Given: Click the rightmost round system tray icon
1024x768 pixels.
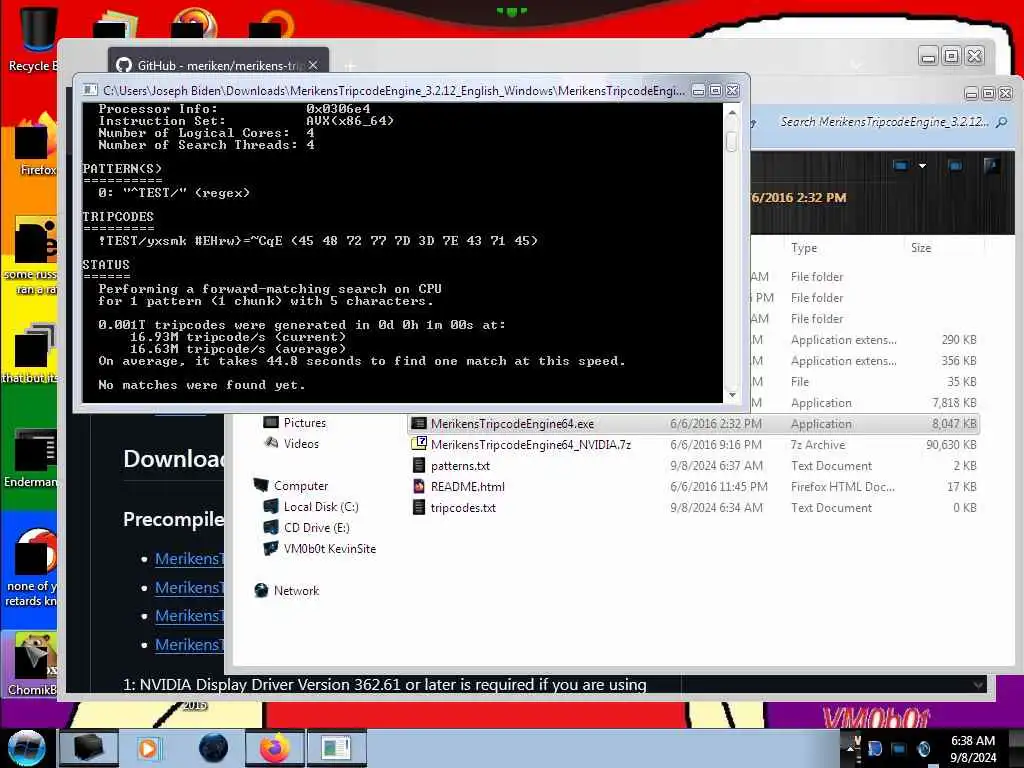Looking at the screenshot, I should [x=924, y=749].
